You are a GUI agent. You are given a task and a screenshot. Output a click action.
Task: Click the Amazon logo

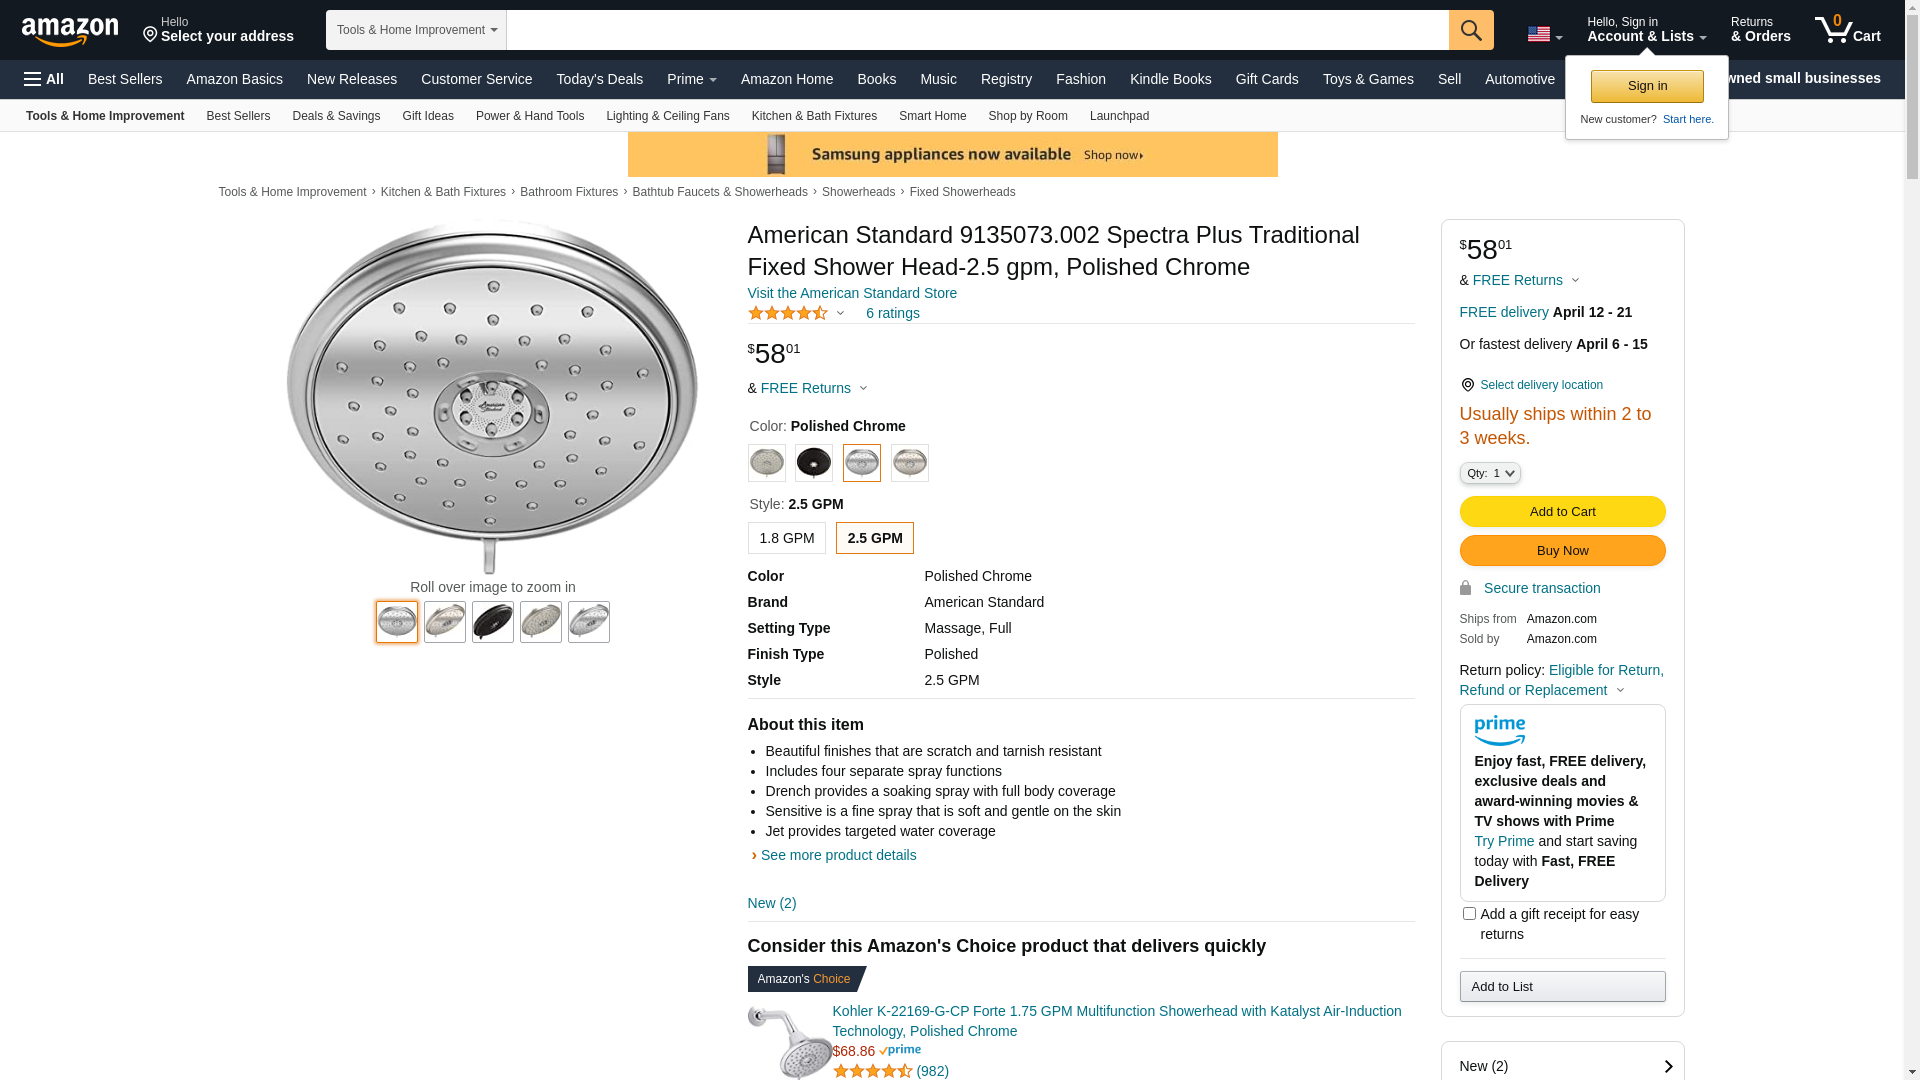coord(70,32)
